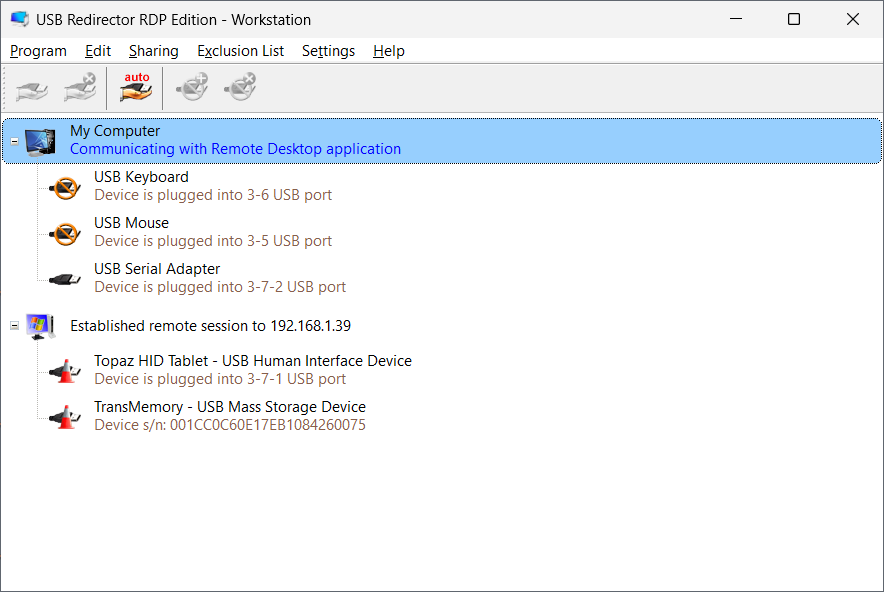Click the excluded USB Mouse device icon
The width and height of the screenshot is (884, 592).
pos(65,233)
